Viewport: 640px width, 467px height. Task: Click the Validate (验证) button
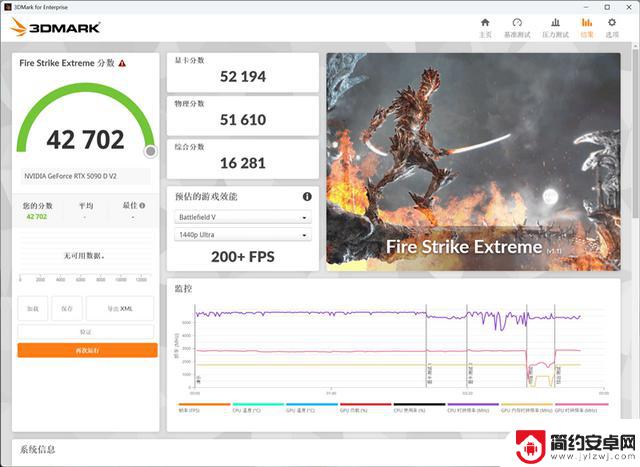click(86, 331)
